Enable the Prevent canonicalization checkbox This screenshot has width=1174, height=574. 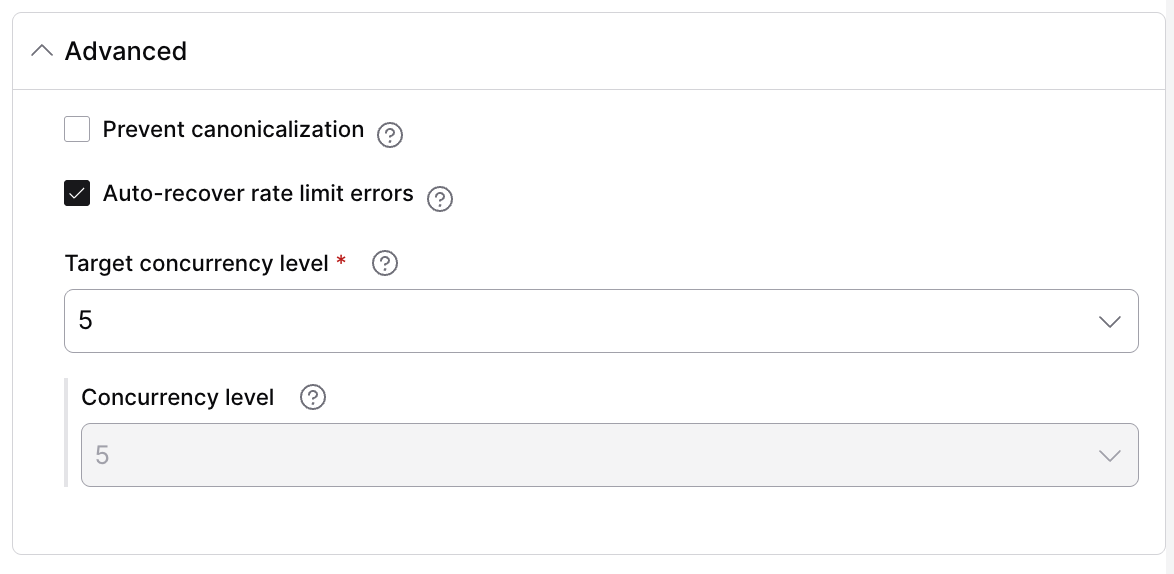77,129
